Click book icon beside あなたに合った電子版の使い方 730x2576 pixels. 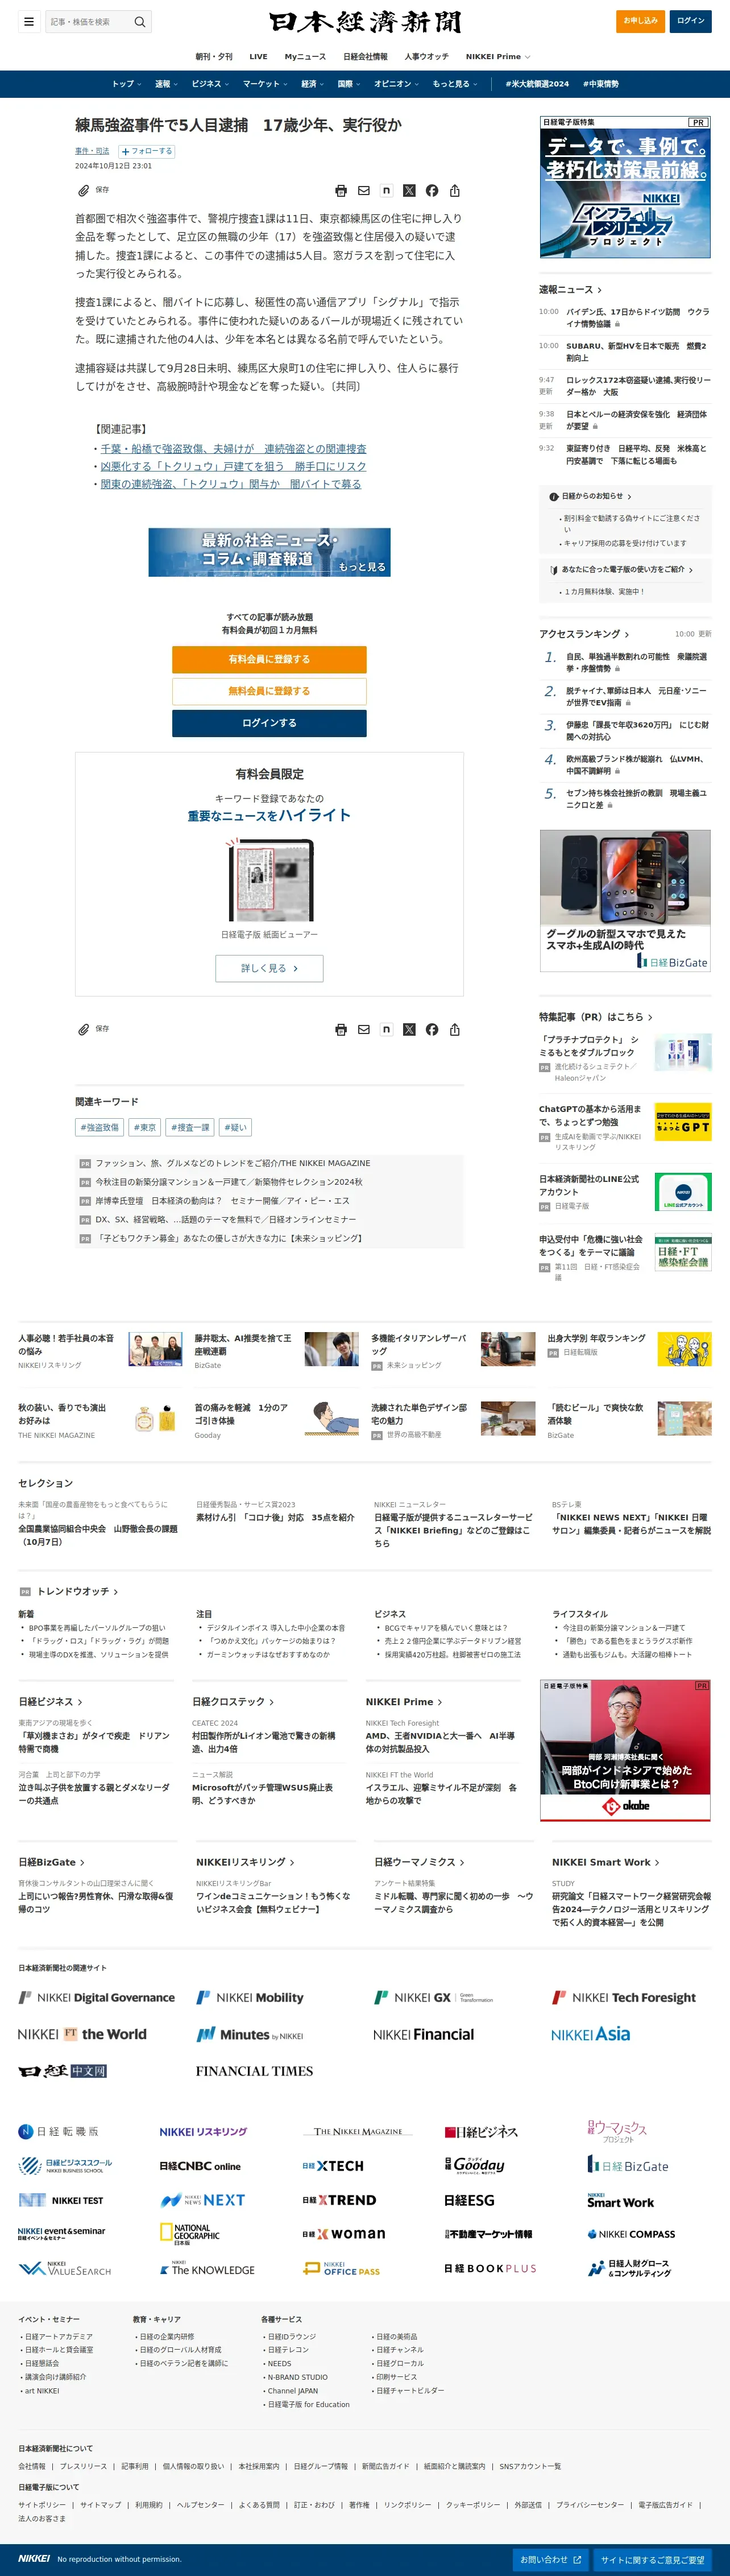coord(554,570)
